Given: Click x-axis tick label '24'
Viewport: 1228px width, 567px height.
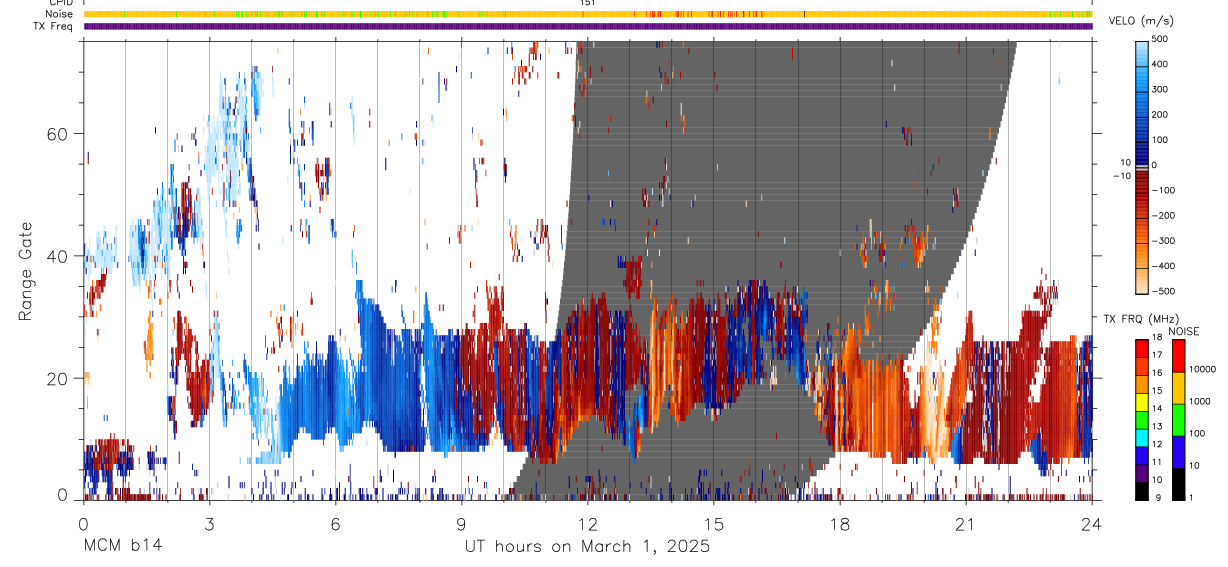Looking at the screenshot, I should click(1092, 523).
